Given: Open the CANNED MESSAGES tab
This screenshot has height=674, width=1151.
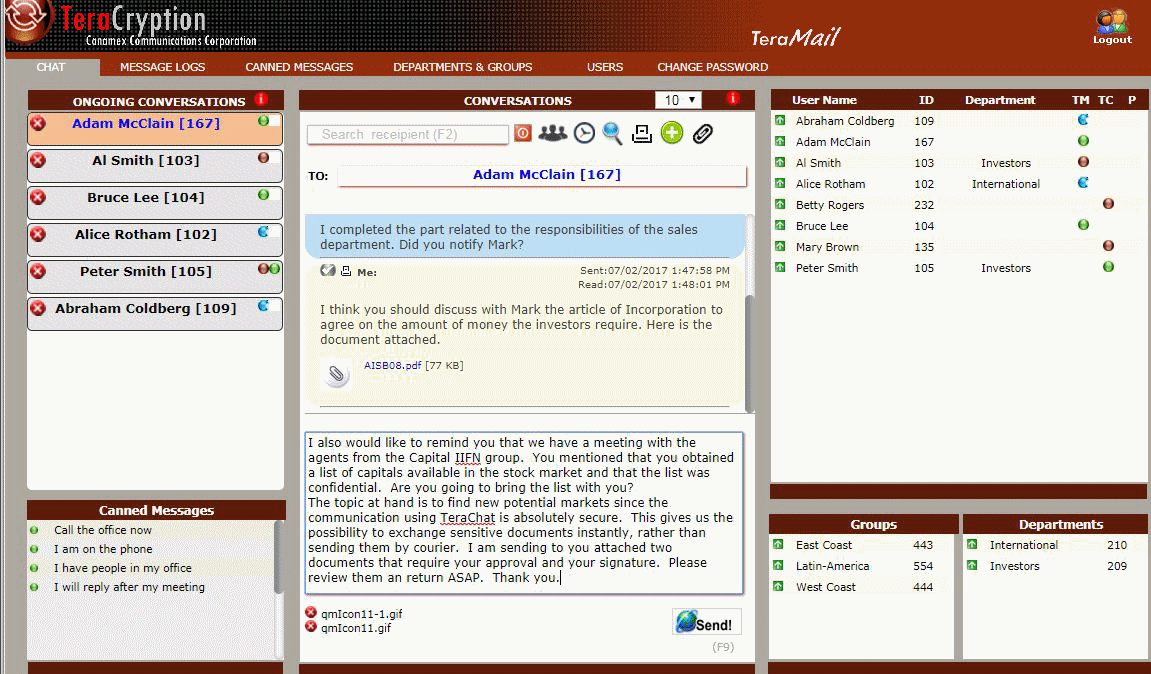Looking at the screenshot, I should click(x=299, y=67).
